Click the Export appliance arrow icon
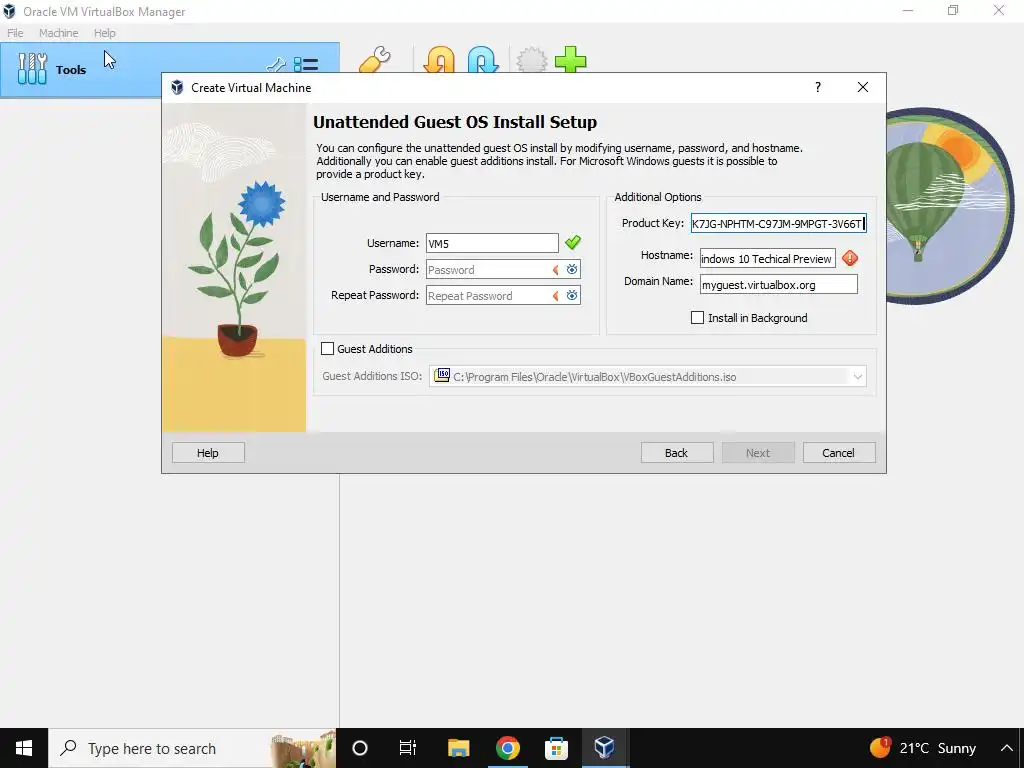Screen dimensions: 1024x768 [x=483, y=60]
